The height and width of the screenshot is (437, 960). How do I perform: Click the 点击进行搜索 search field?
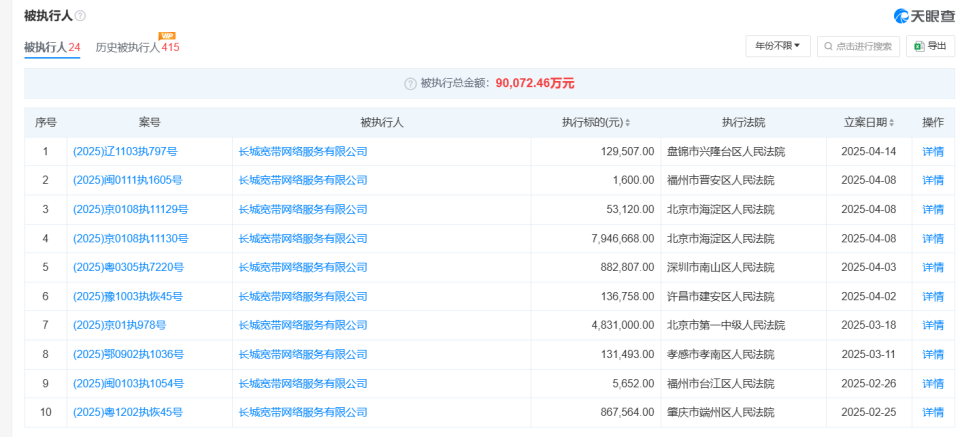pyautogui.click(x=858, y=46)
